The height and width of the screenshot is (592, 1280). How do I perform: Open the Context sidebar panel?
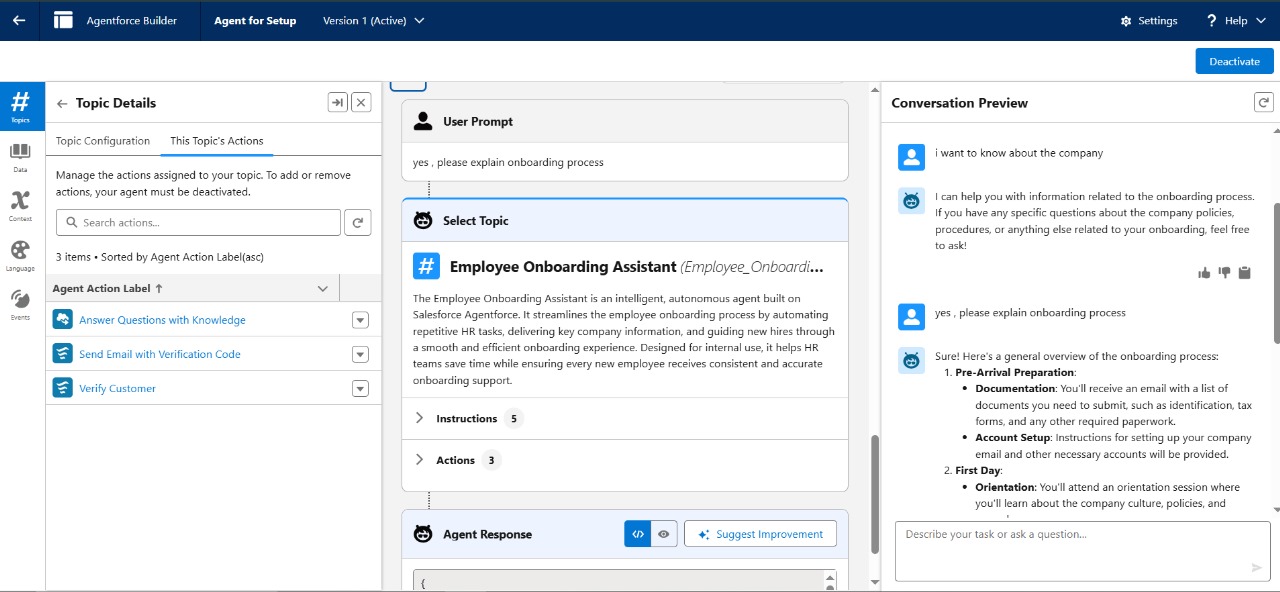[x=20, y=206]
